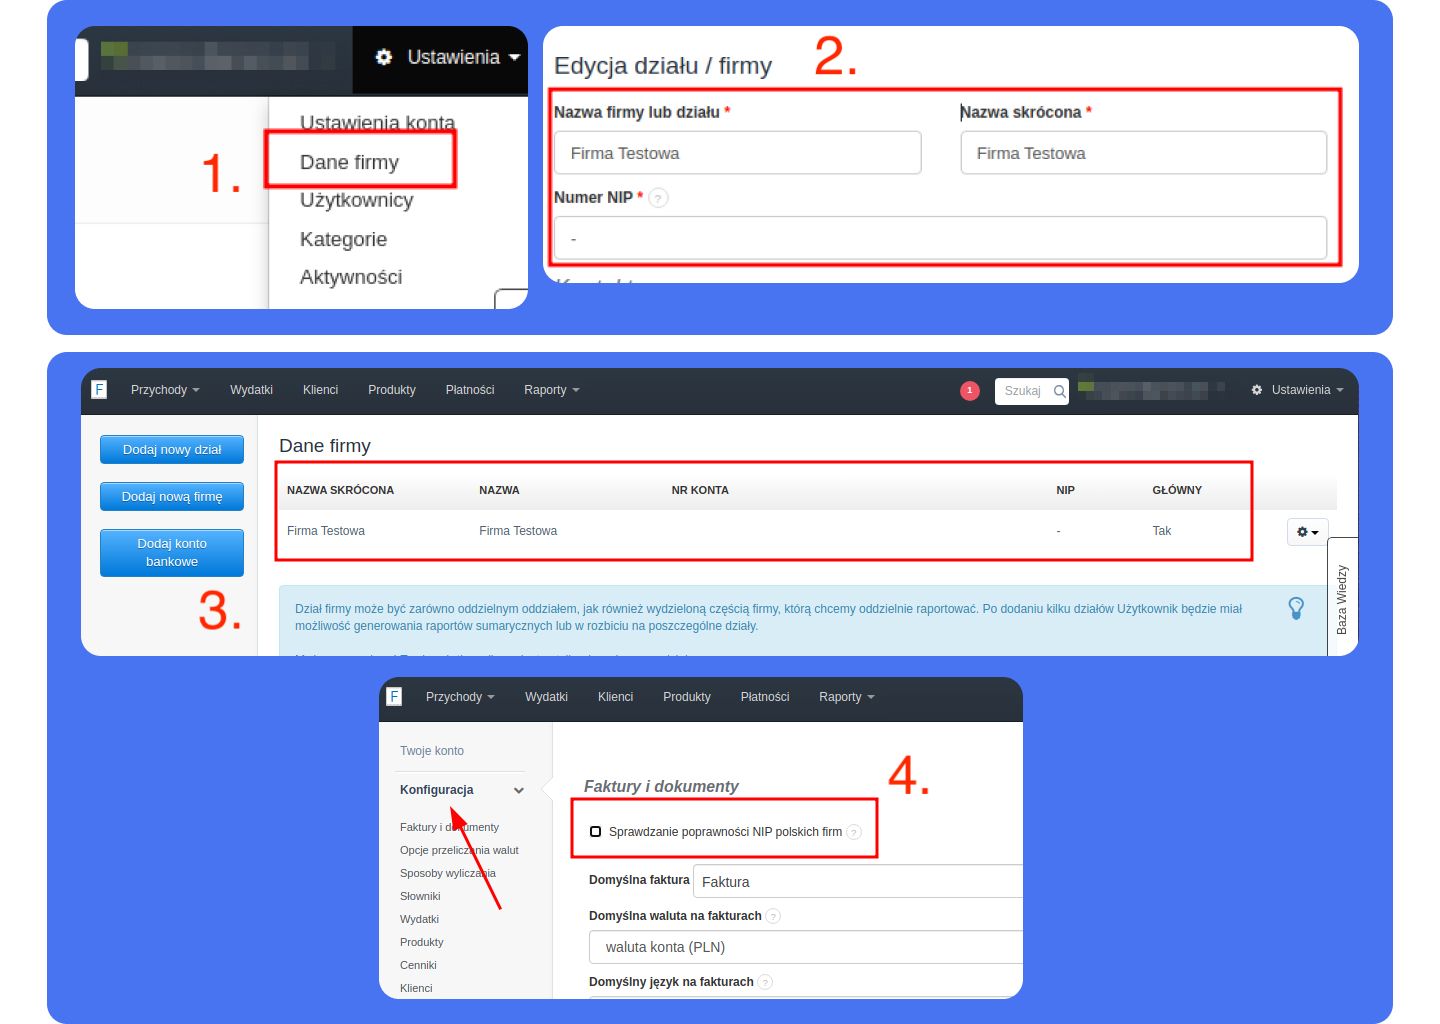Click the Dodaj konto bankowe button
Viewport: 1440px width, 1024px height.
pyautogui.click(x=172, y=553)
